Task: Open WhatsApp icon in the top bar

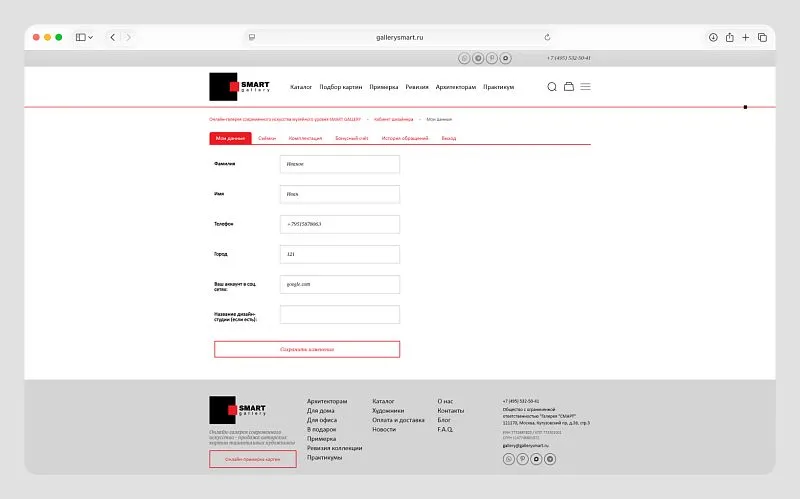Action: point(464,58)
